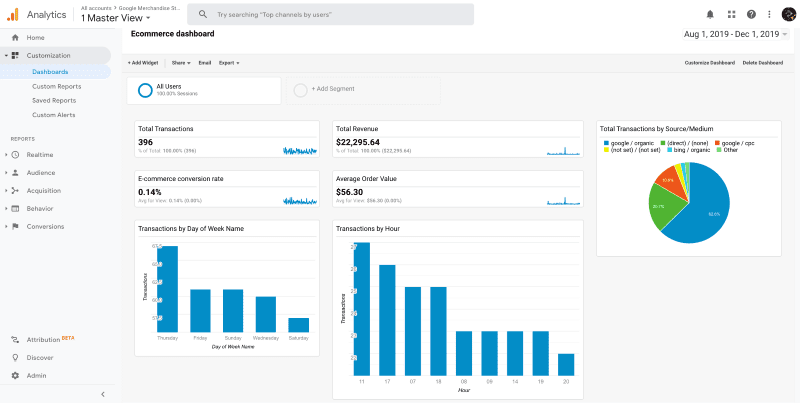Screen dimensions: 800x403
Task: Click the Admin gear icon
Action: (x=15, y=375)
